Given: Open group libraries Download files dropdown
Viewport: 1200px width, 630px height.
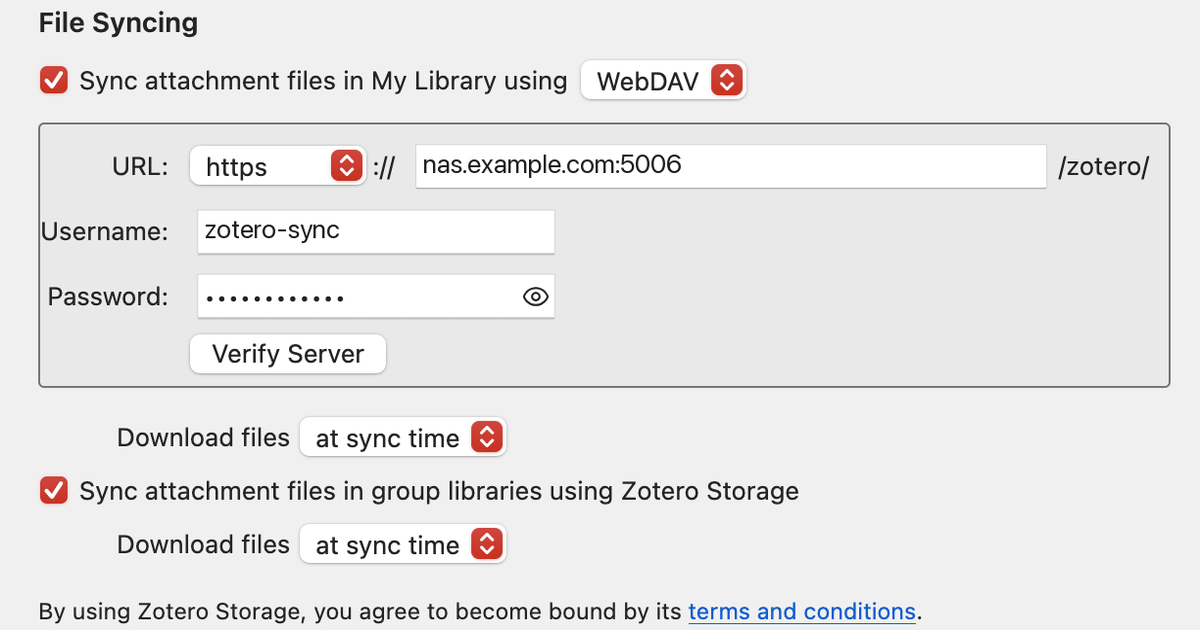Looking at the screenshot, I should click(403, 544).
